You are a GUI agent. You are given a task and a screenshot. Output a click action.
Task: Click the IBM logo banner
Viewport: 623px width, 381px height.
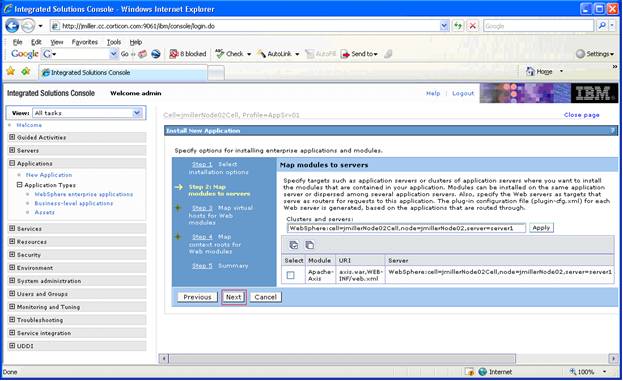point(595,93)
